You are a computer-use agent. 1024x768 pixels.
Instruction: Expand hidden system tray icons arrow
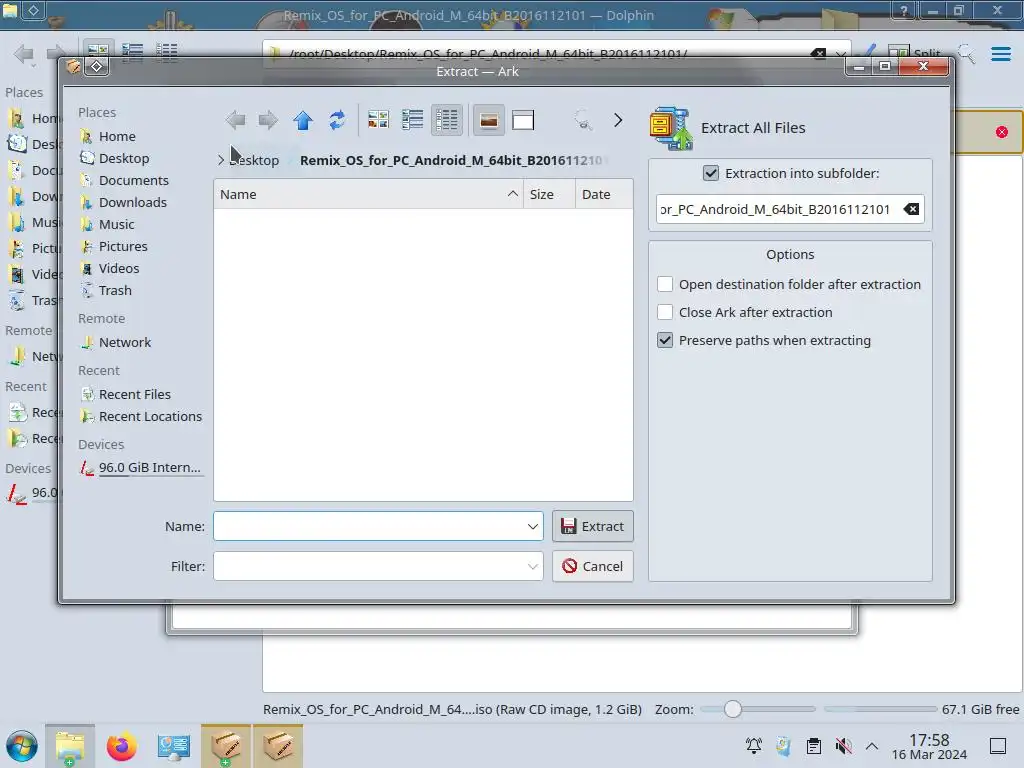pyautogui.click(x=872, y=746)
